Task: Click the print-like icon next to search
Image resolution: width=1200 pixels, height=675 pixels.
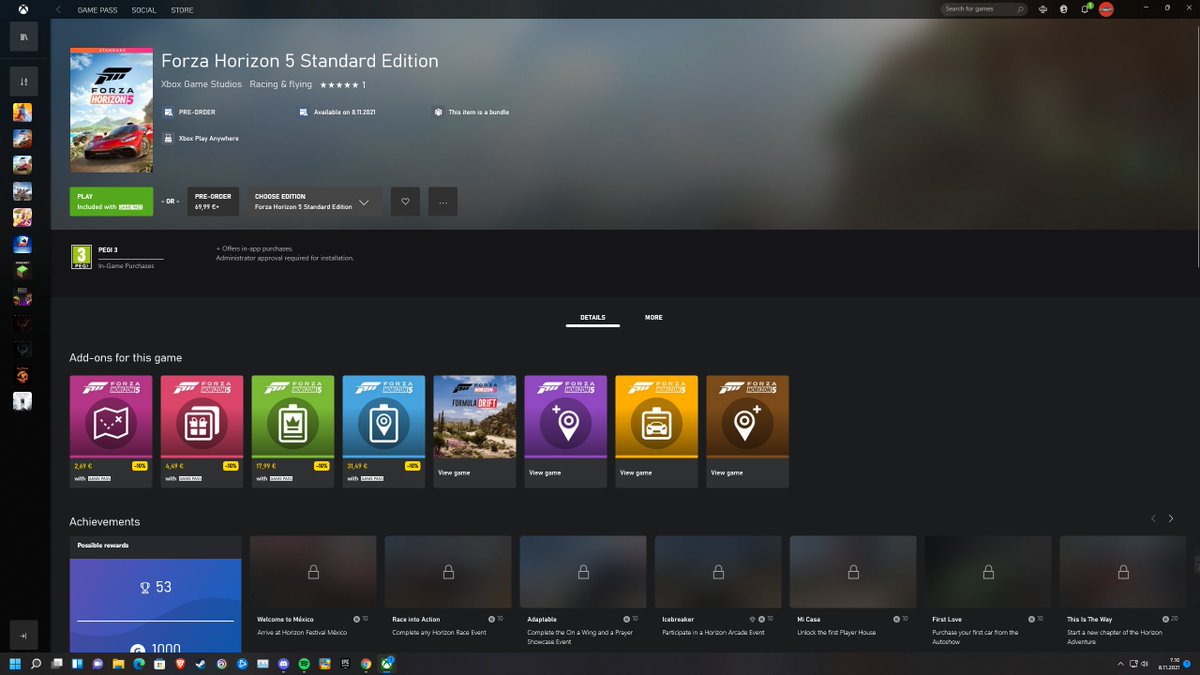Action: tap(1044, 9)
